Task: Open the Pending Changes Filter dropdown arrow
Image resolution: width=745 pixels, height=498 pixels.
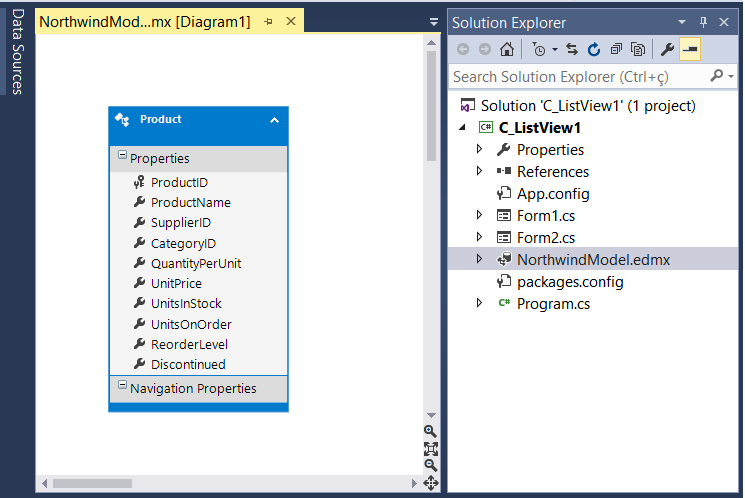Action: 555,49
